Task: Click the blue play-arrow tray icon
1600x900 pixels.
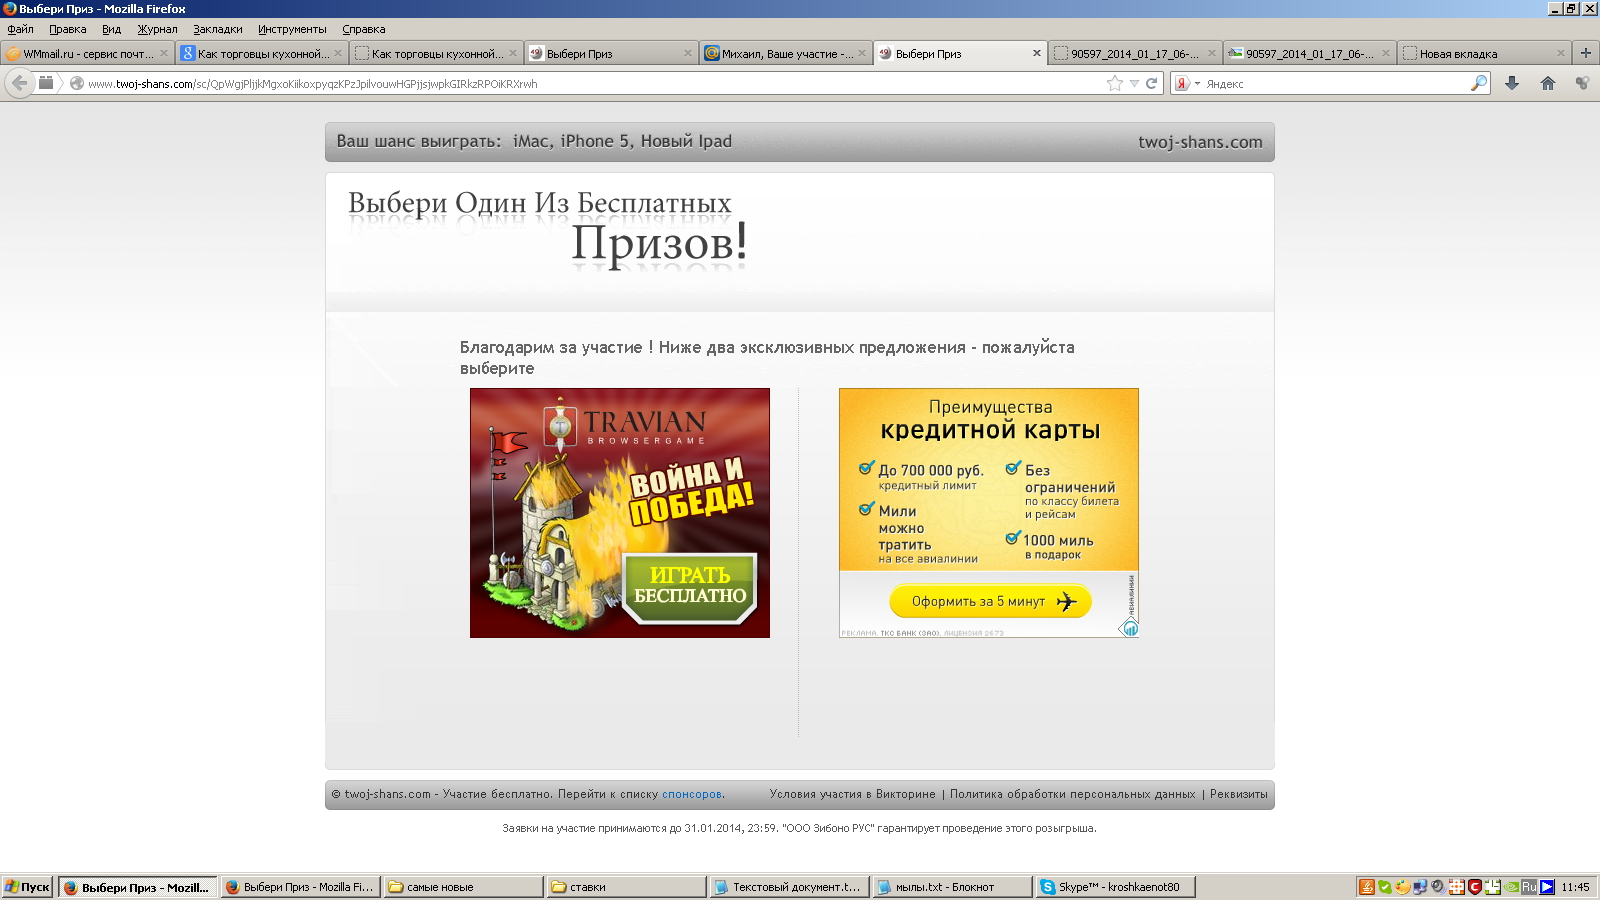Action: [x=1547, y=887]
